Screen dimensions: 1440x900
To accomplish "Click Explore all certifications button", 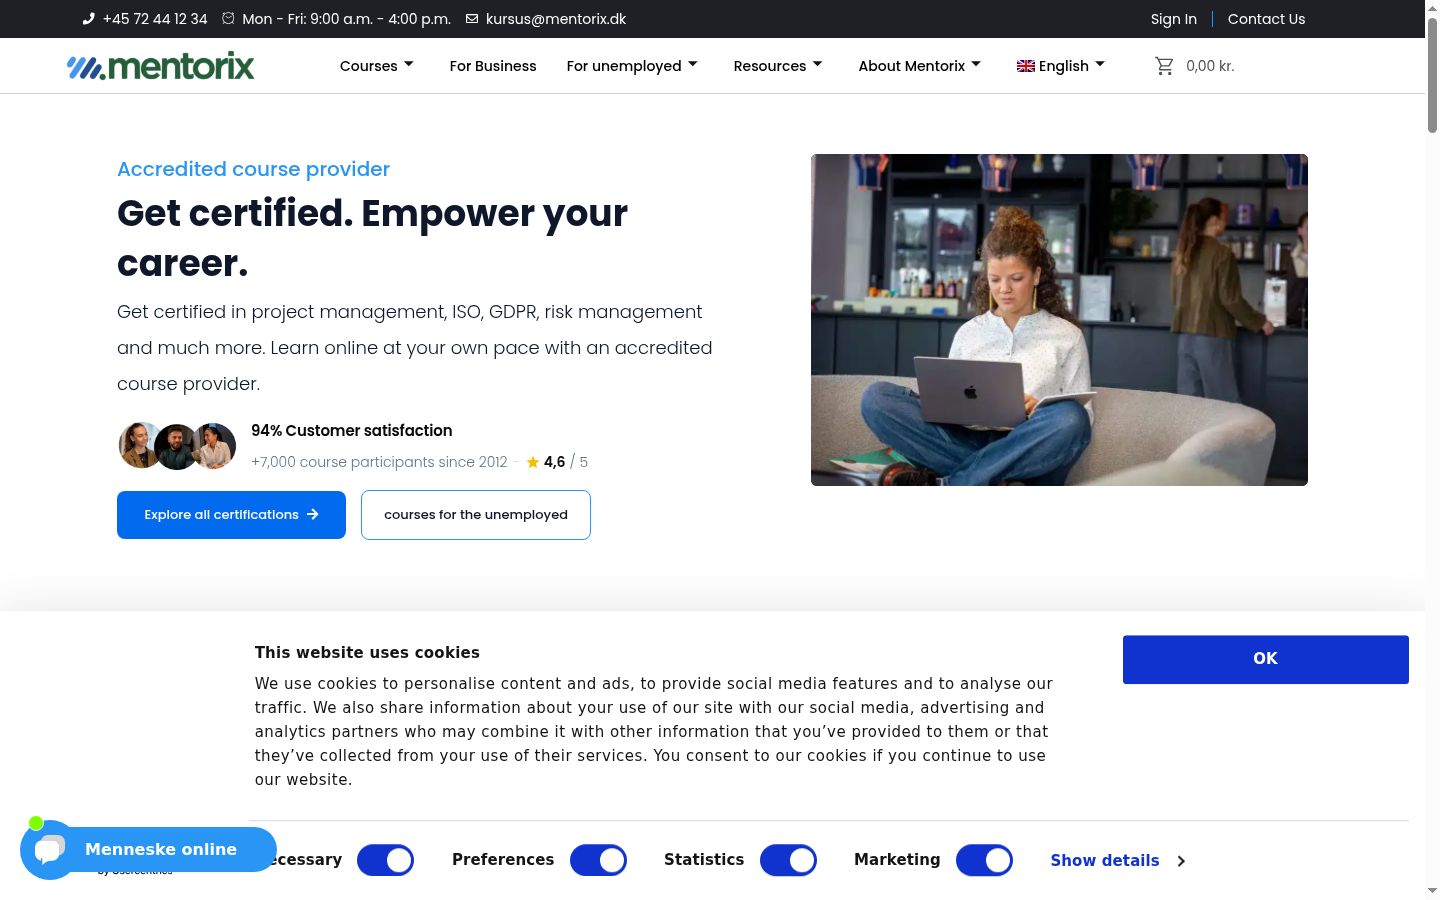I will coord(231,515).
